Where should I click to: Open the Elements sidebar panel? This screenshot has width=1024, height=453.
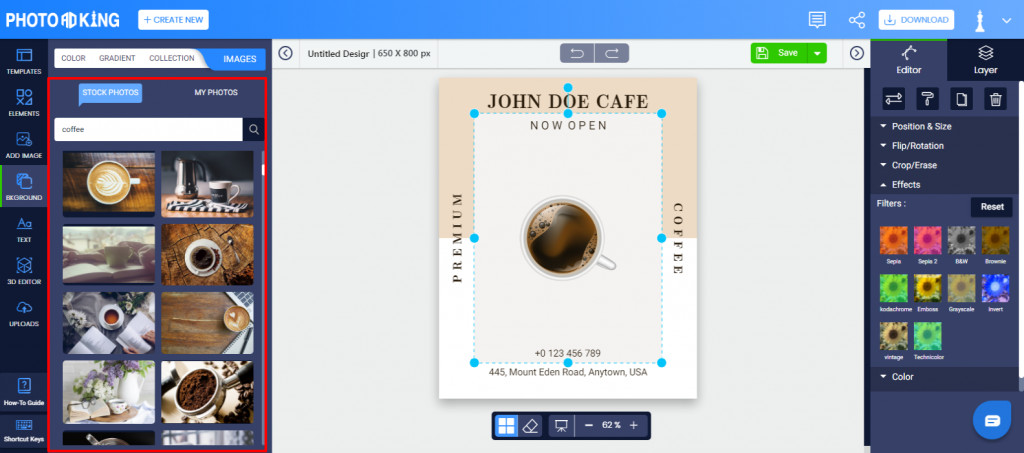pyautogui.click(x=24, y=103)
